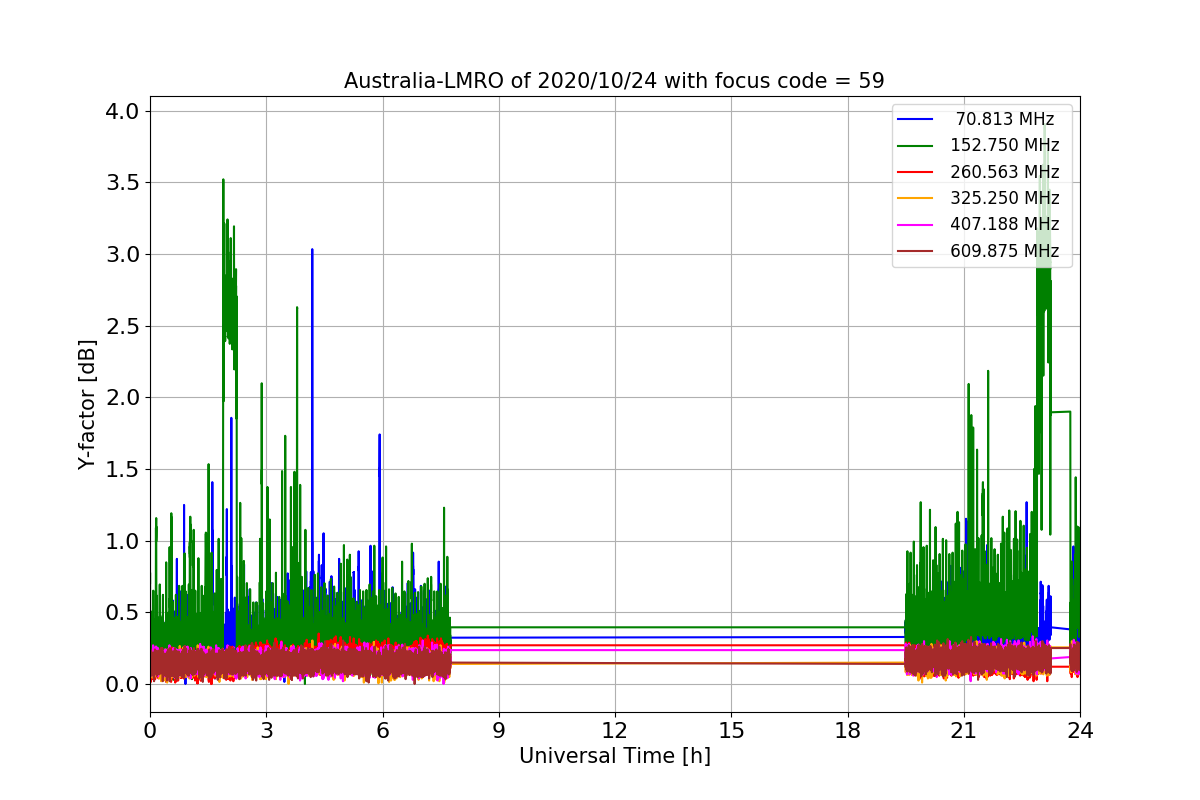Screen dimensions: 1200x800
Task: Click the x-axis tick label '12'
Action: pyautogui.click(x=615, y=731)
